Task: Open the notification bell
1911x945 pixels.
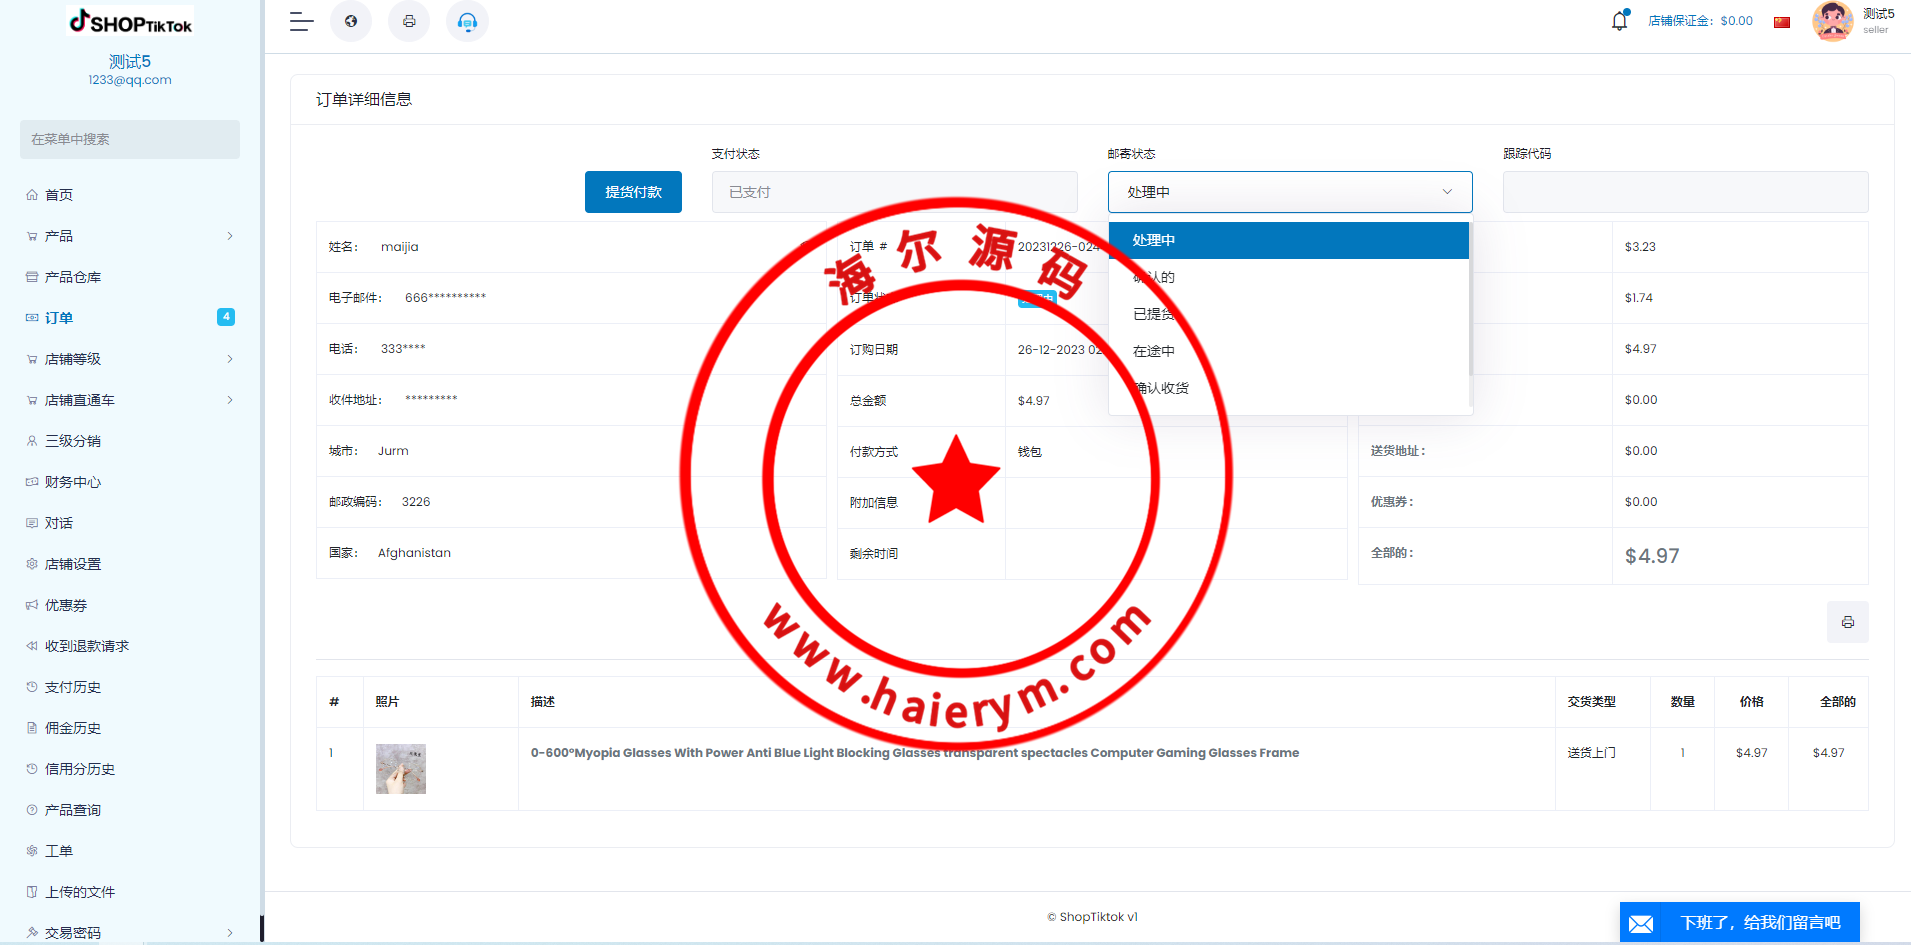Action: 1619,21
